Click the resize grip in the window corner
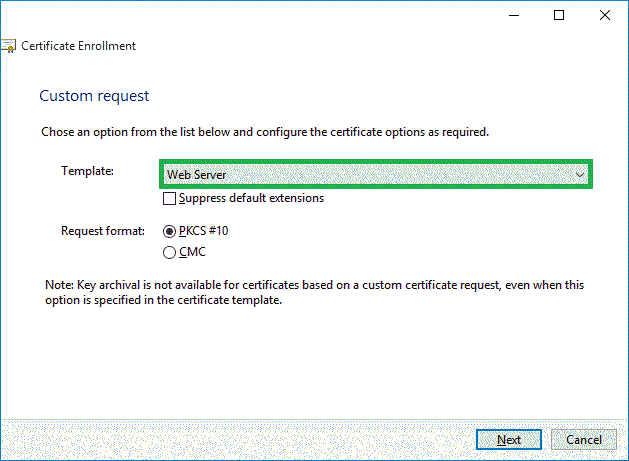629x461 pixels. 622,454
